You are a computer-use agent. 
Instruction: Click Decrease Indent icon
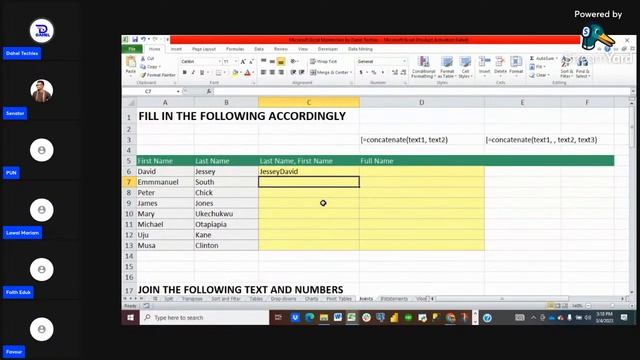coord(293,73)
